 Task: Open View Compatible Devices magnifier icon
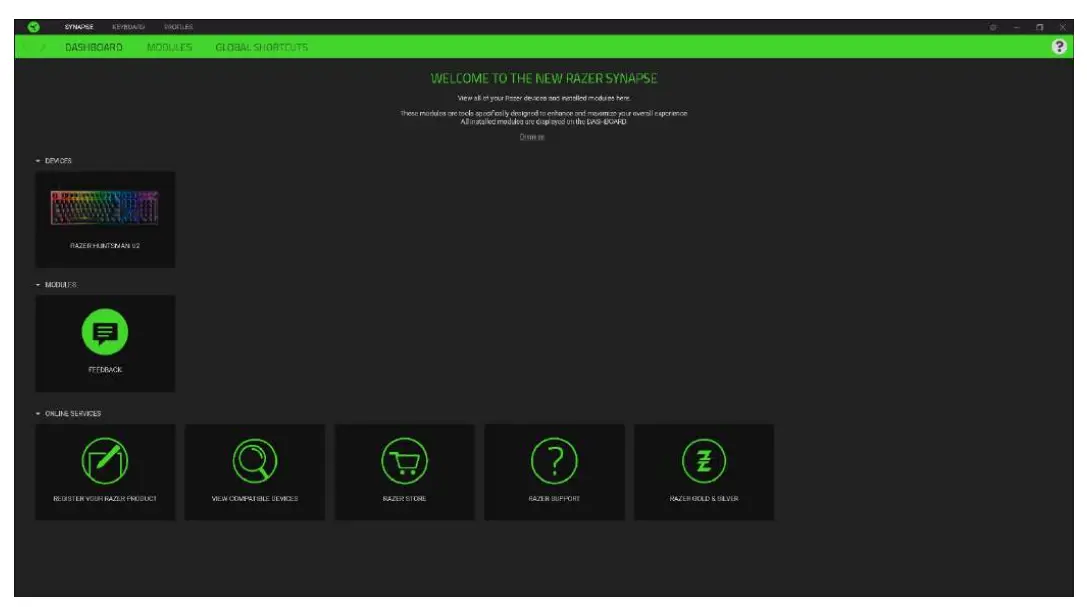[x=254, y=461]
